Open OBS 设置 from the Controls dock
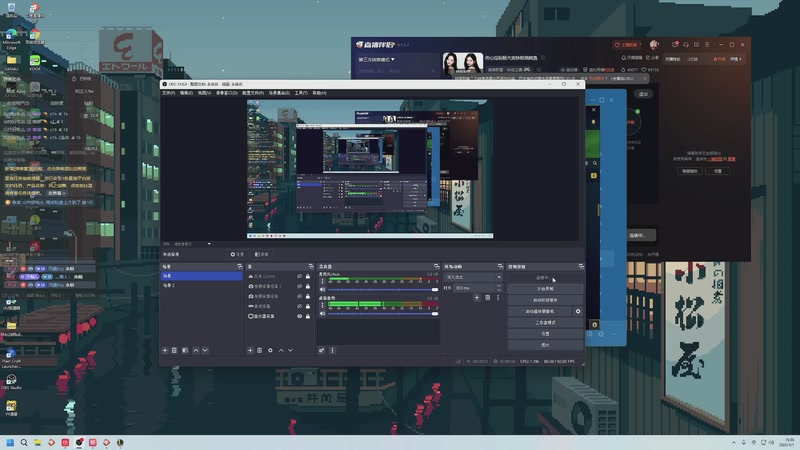 (545, 334)
